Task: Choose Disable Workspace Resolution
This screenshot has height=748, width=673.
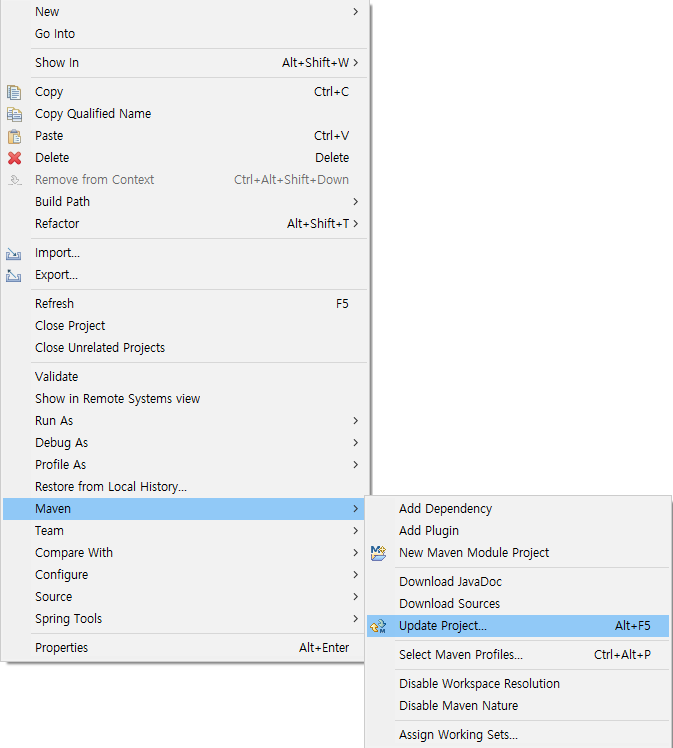Action: [518, 684]
